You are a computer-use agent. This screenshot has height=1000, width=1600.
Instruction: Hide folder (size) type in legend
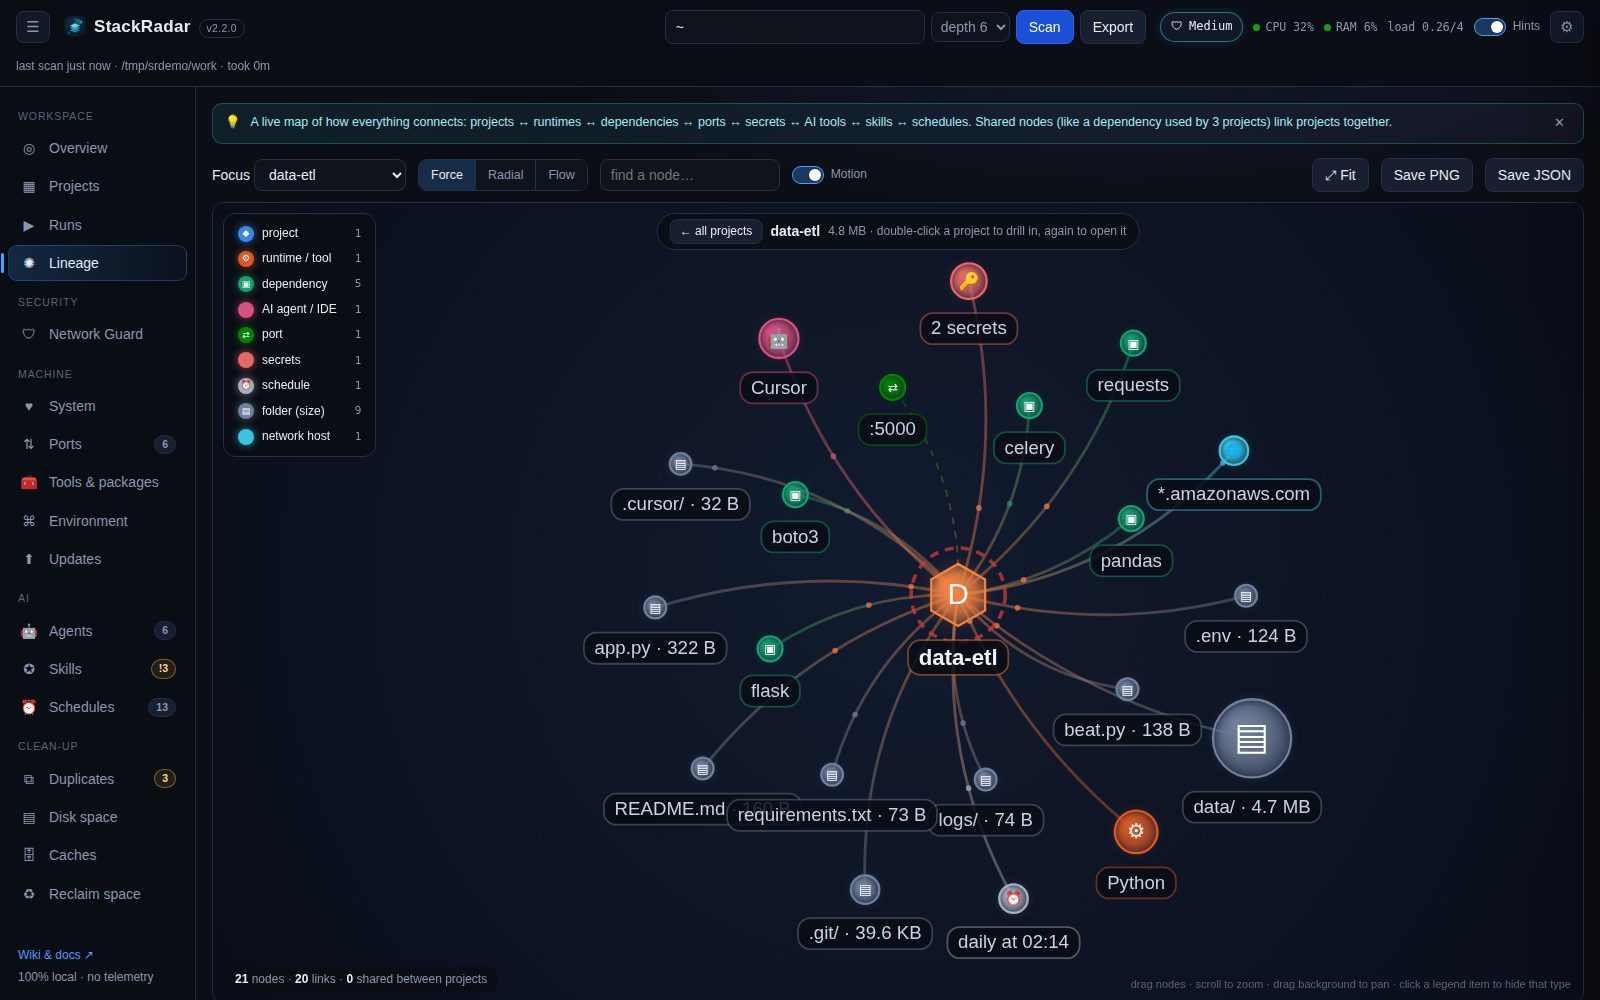299,411
